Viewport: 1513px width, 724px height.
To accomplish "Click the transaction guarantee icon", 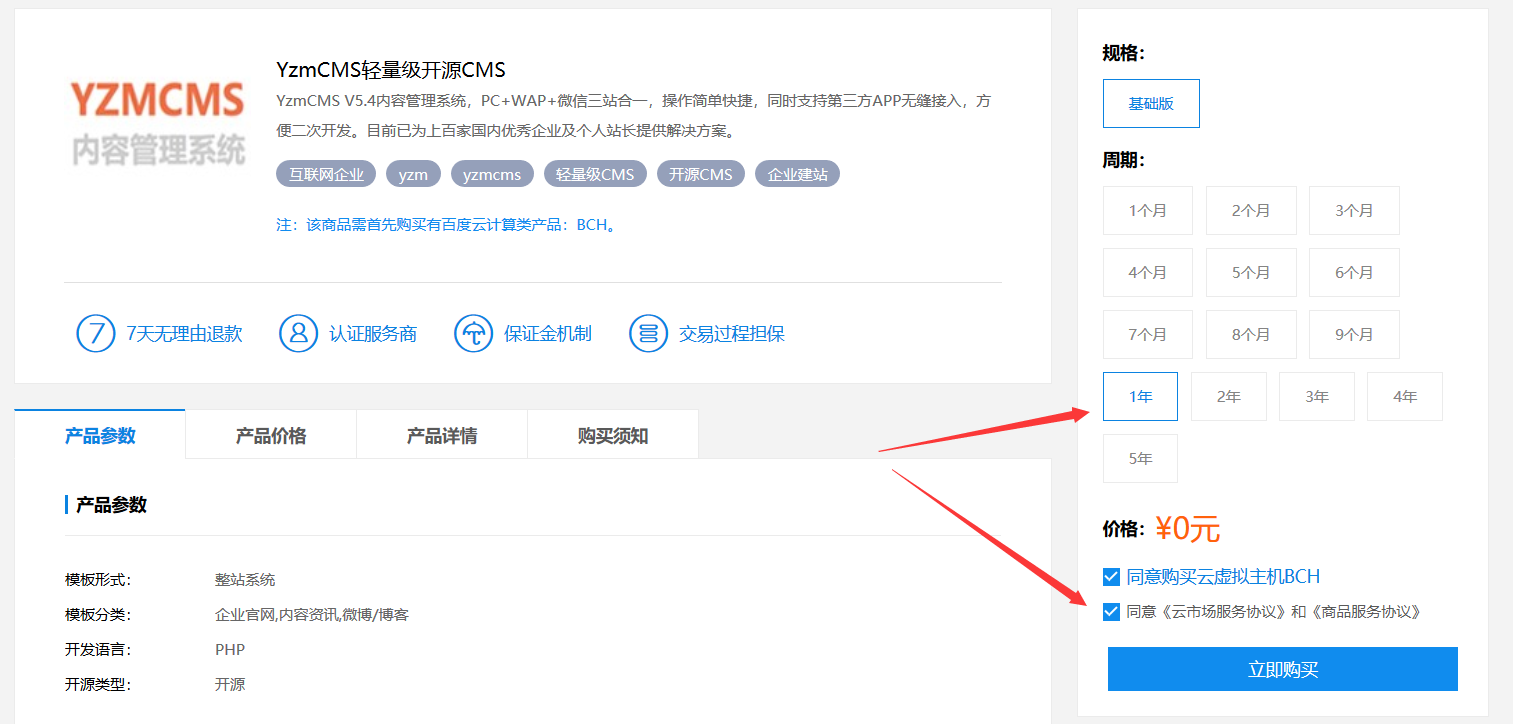I will tap(648, 333).
